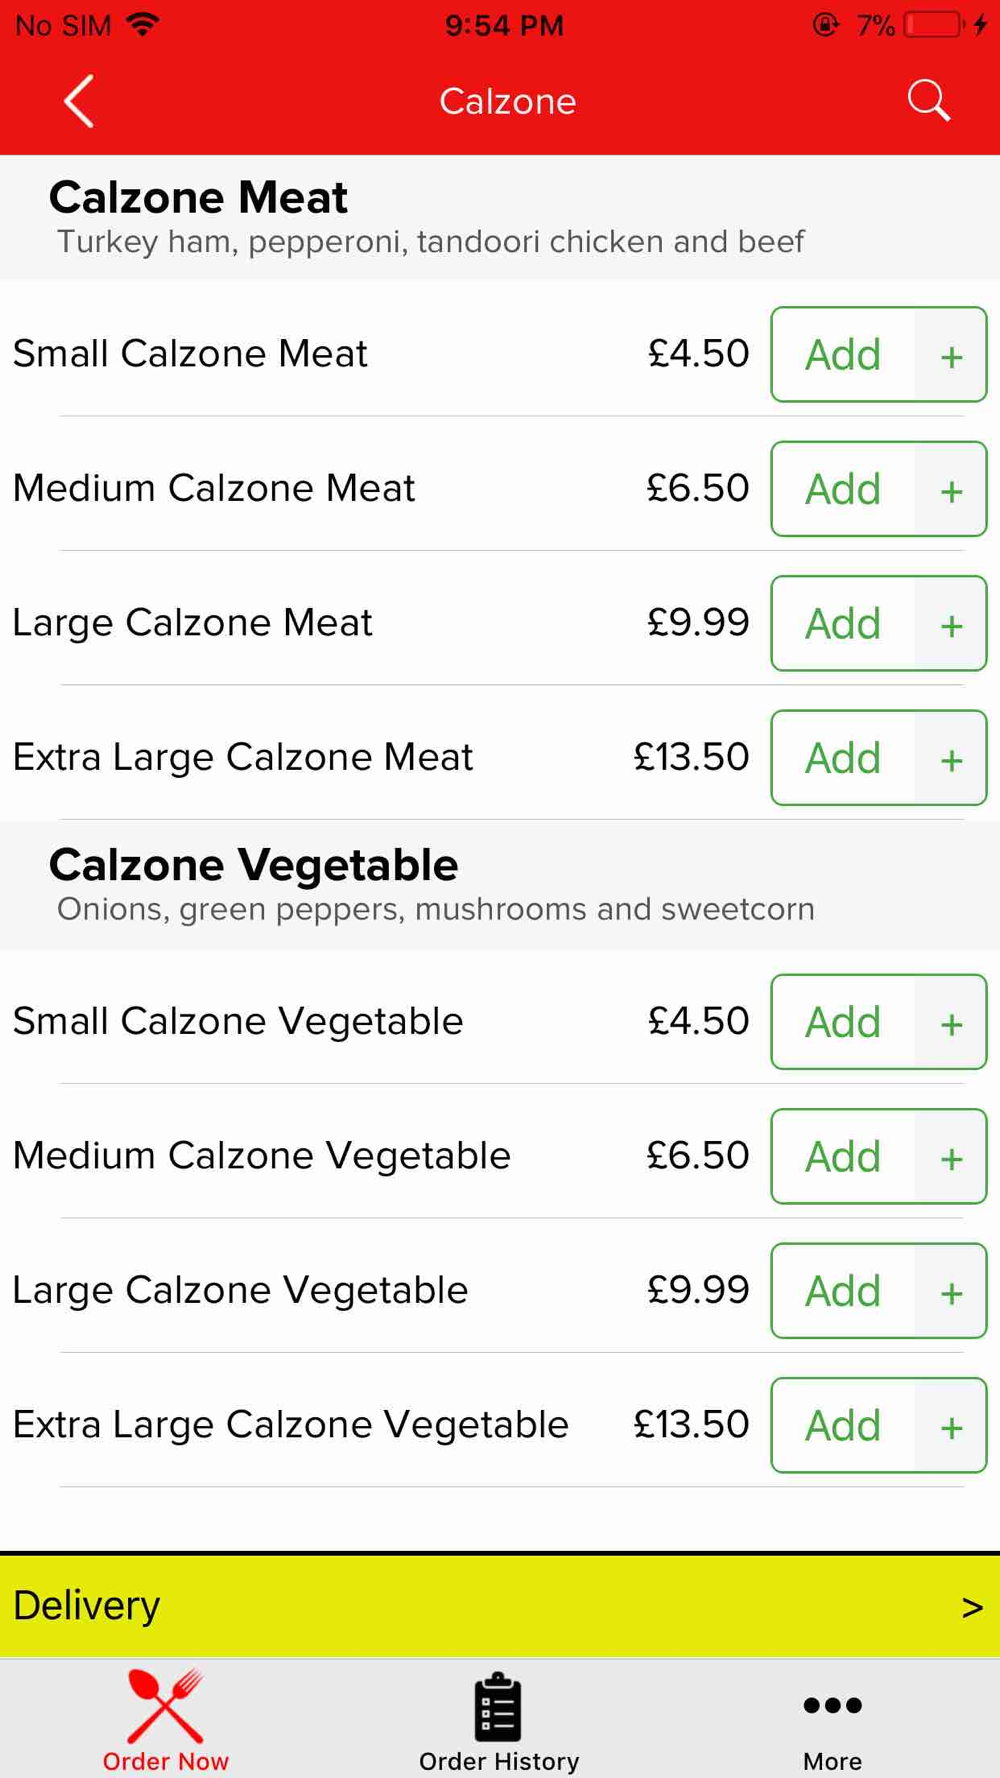Expand the Delivery option bar
This screenshot has height=1778, width=1000.
500,1606
